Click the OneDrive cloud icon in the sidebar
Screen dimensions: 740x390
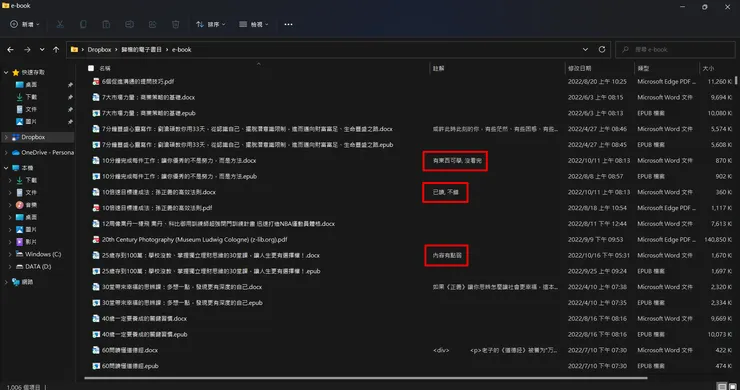16,153
